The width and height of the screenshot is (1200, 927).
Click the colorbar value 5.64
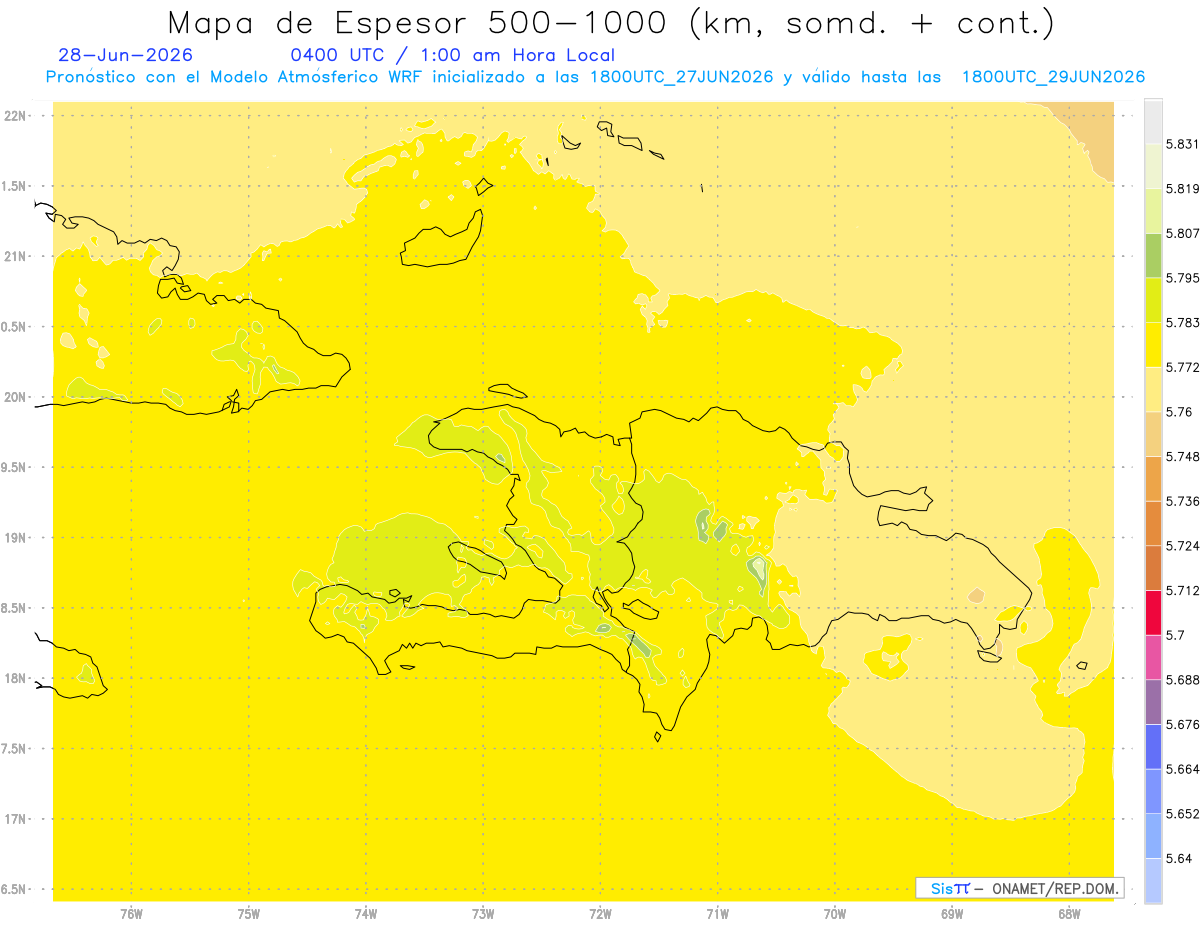[1178, 858]
